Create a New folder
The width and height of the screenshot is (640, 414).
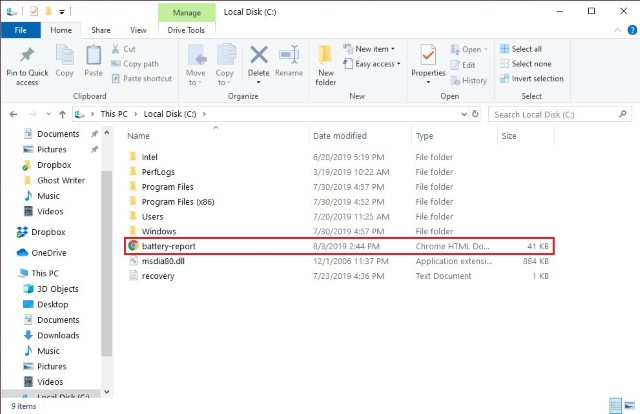(326, 65)
